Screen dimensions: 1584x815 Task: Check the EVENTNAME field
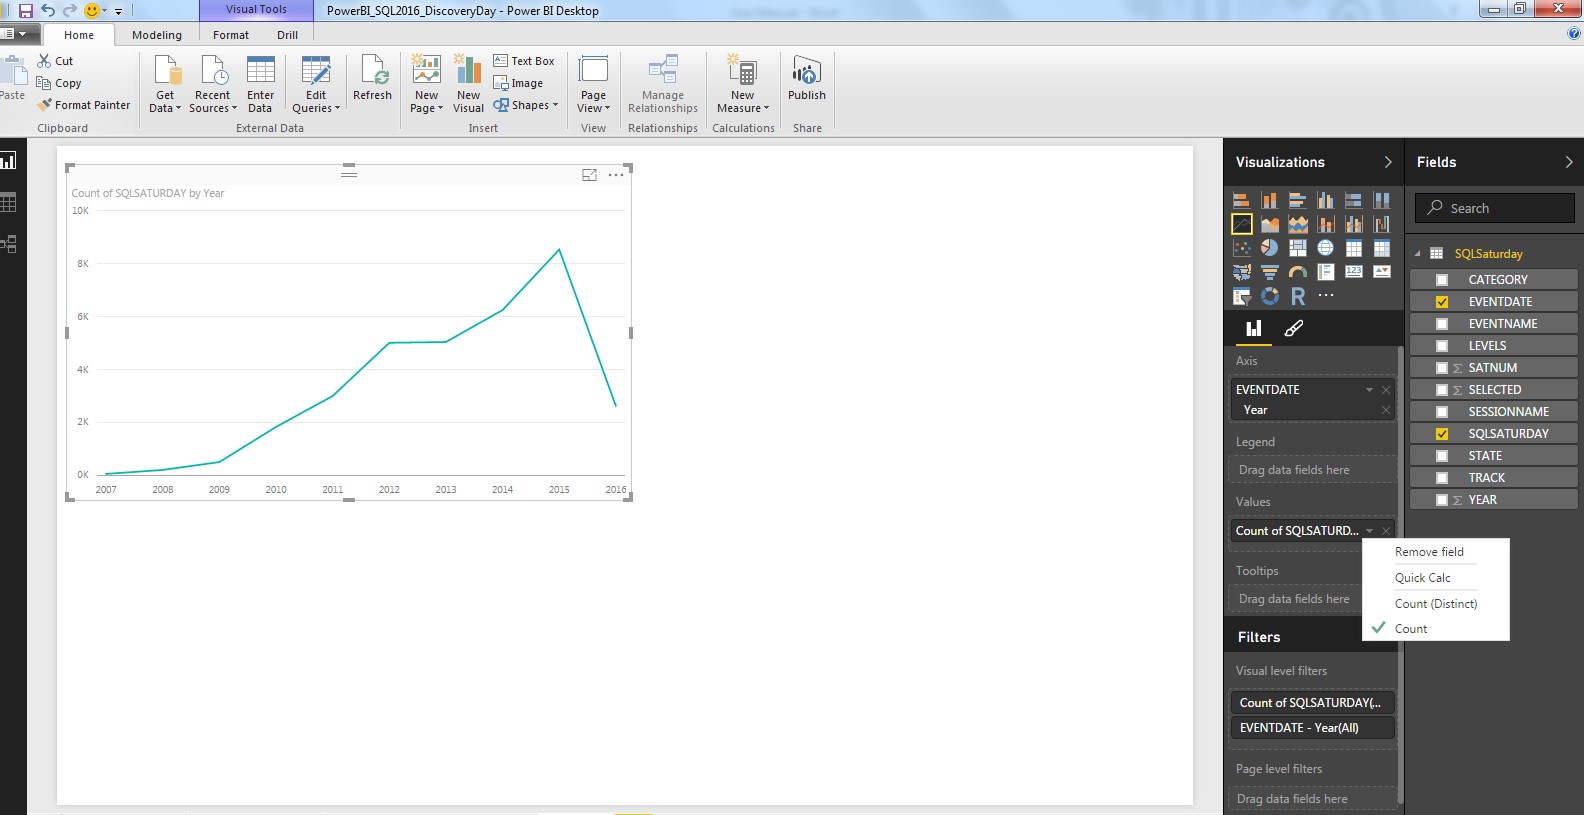pyautogui.click(x=1442, y=324)
